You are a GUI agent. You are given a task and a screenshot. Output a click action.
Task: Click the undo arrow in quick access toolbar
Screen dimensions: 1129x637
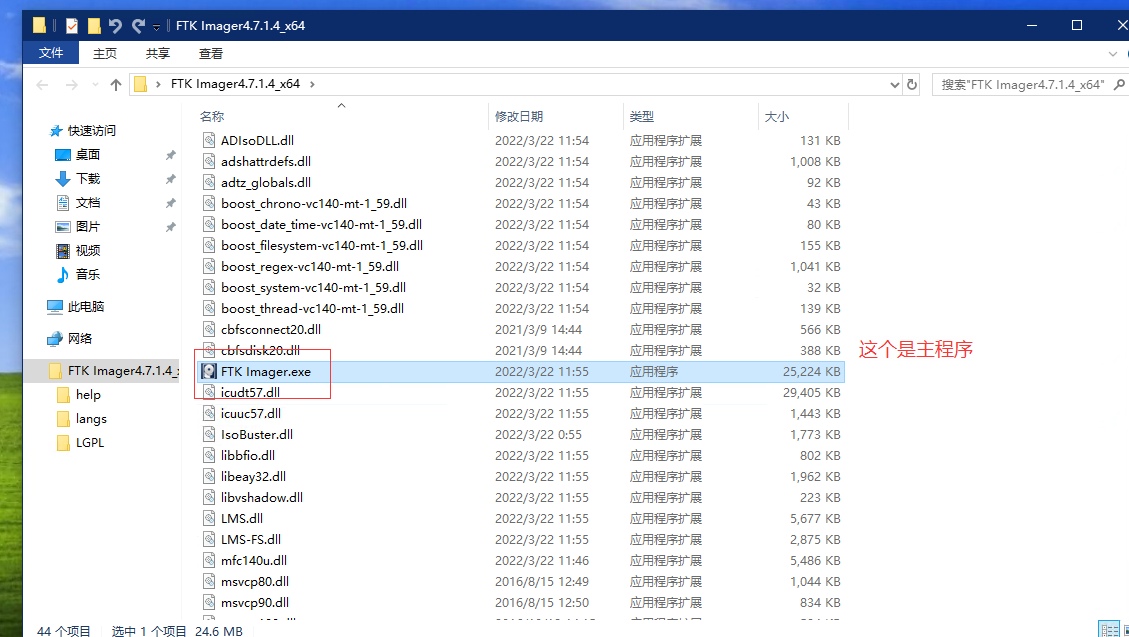[116, 26]
